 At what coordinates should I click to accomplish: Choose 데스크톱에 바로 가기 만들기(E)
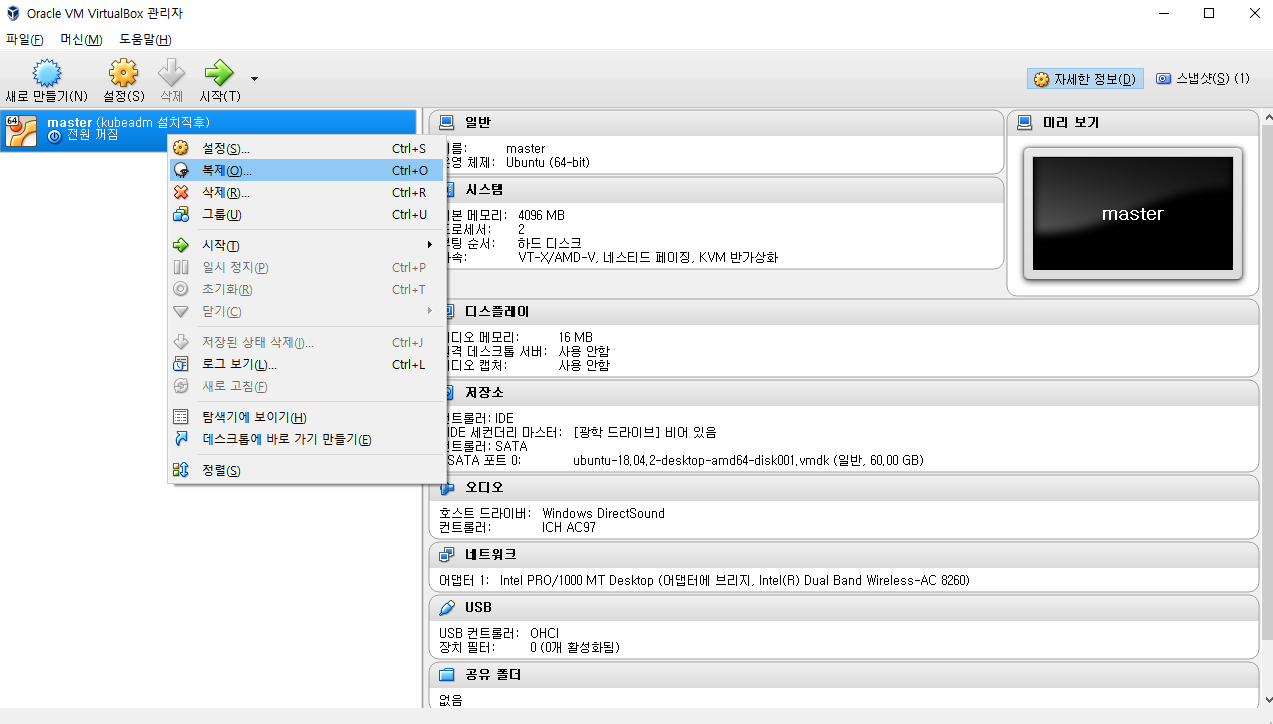(x=306, y=439)
